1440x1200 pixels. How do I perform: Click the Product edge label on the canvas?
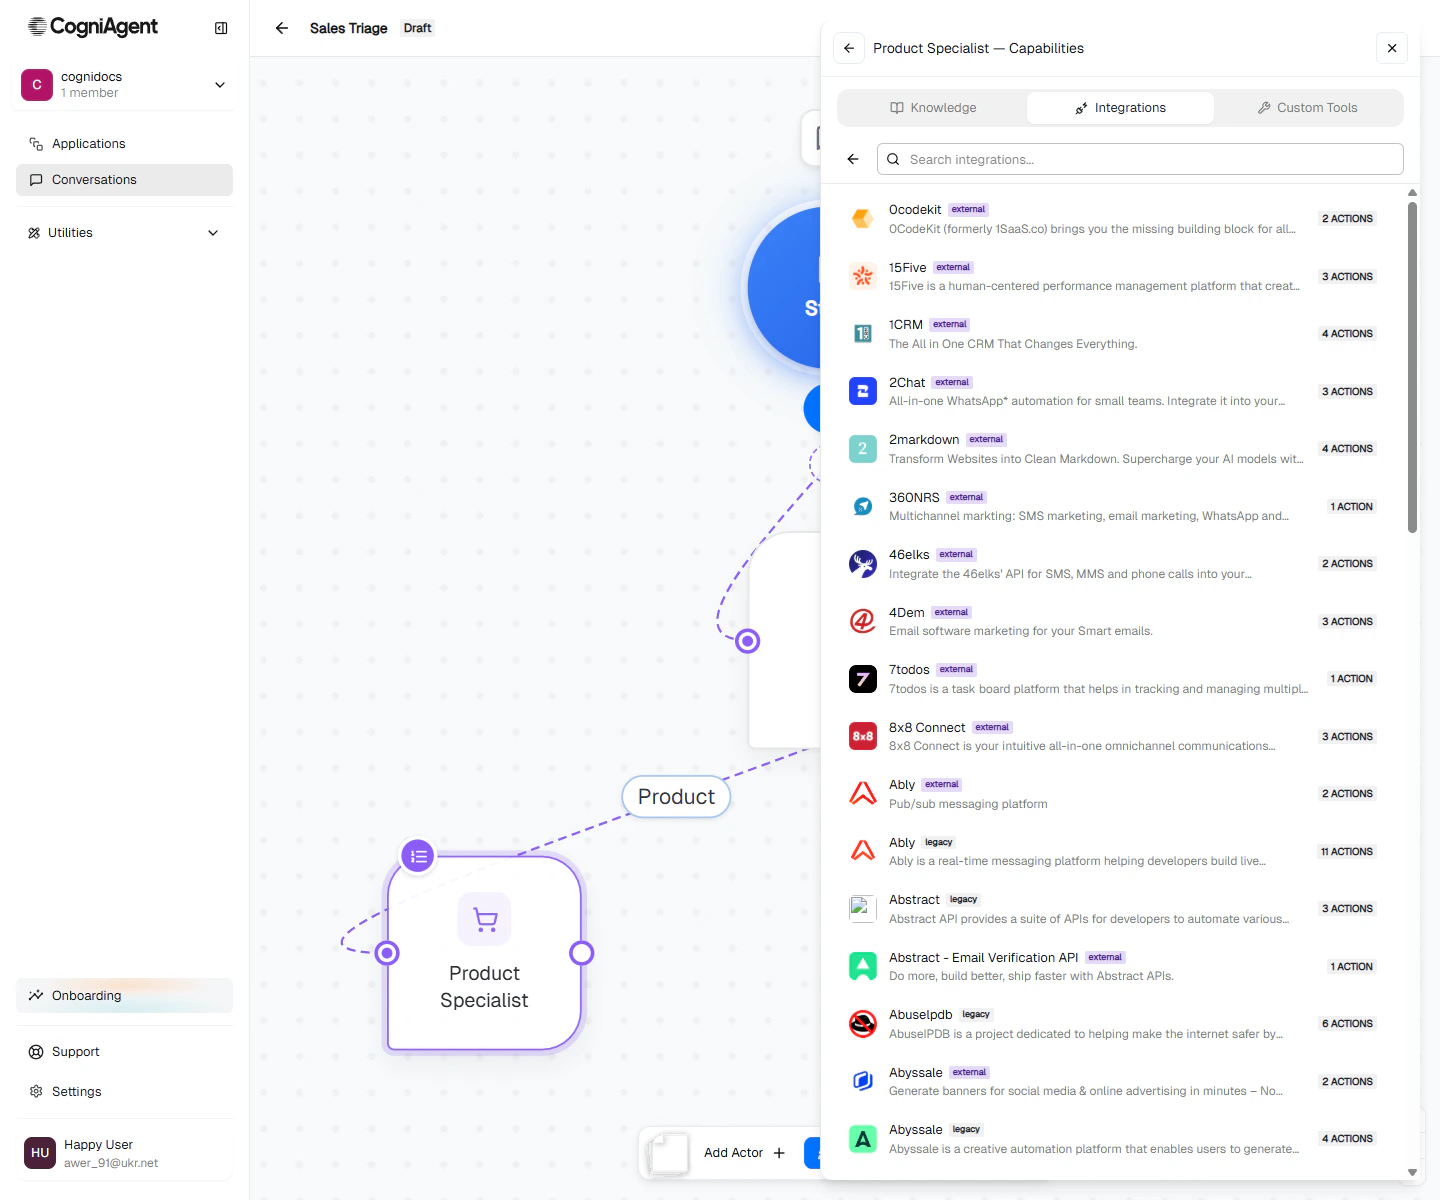click(676, 797)
